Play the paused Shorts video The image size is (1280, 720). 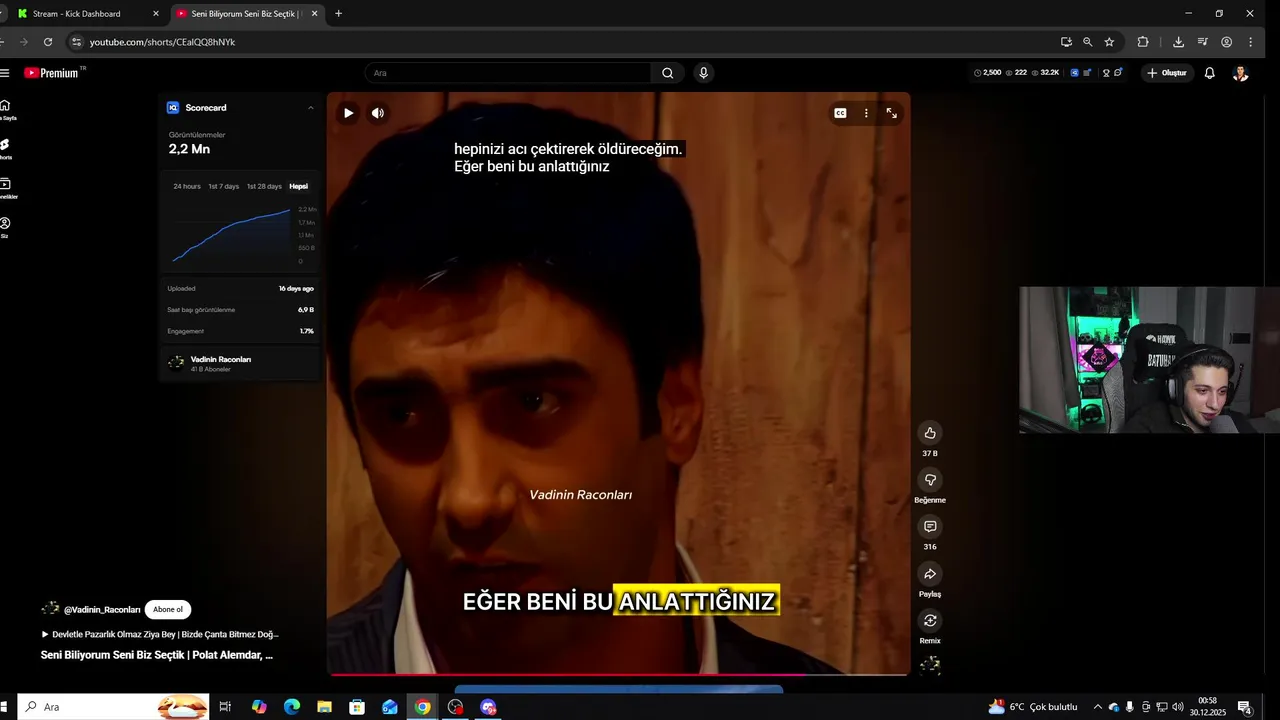coord(348,113)
